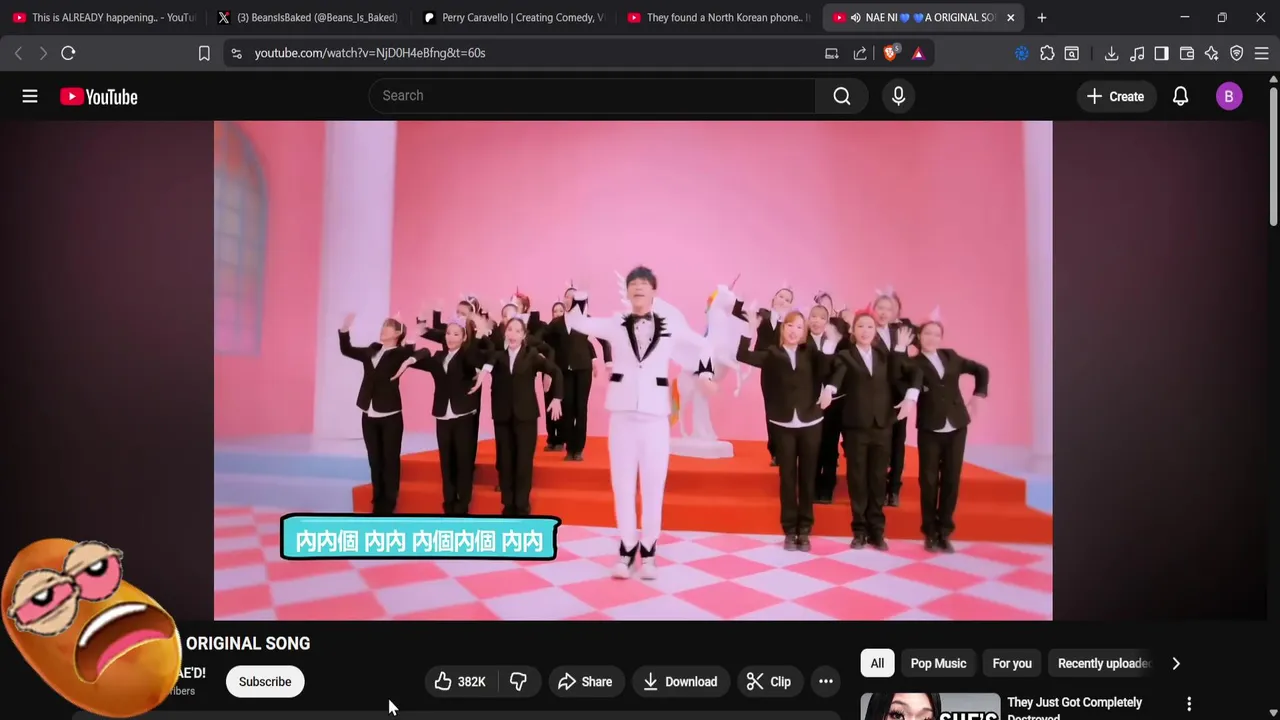Open the 'They Just Got Completely' recommended thumbnail

coord(930,706)
